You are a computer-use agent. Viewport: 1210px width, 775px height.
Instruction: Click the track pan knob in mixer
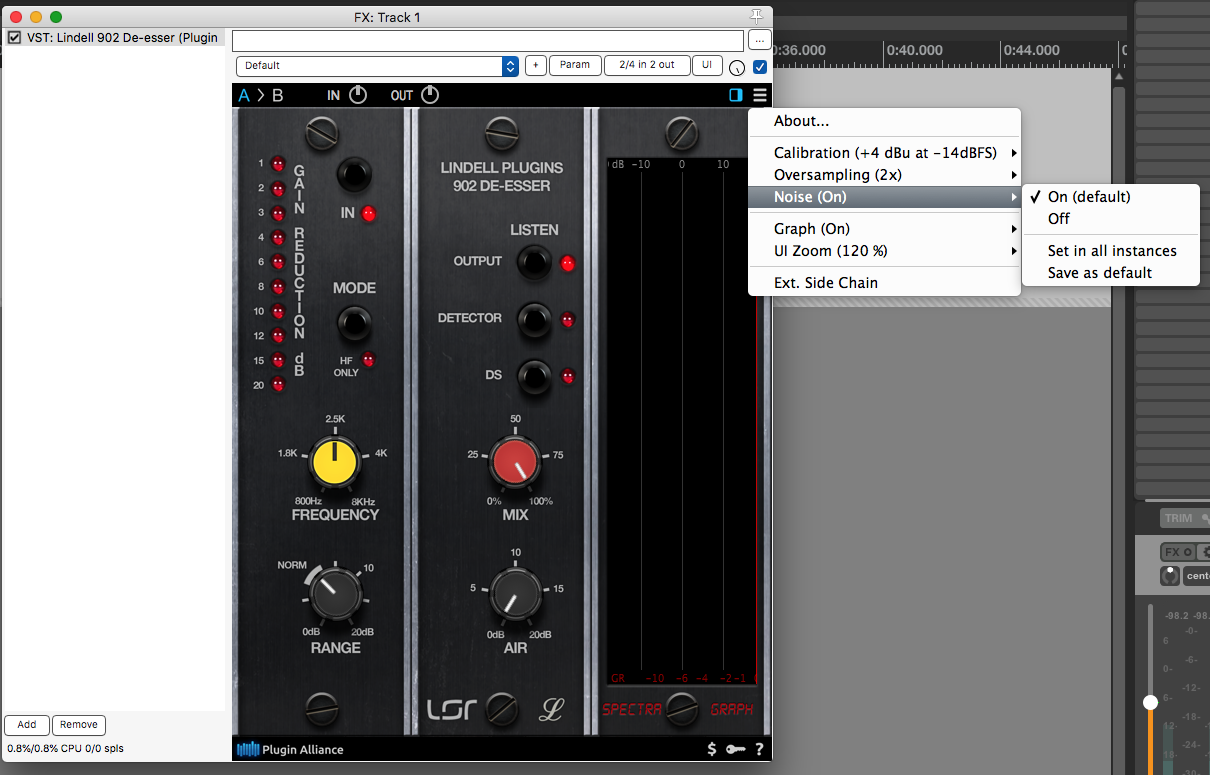(x=1169, y=575)
